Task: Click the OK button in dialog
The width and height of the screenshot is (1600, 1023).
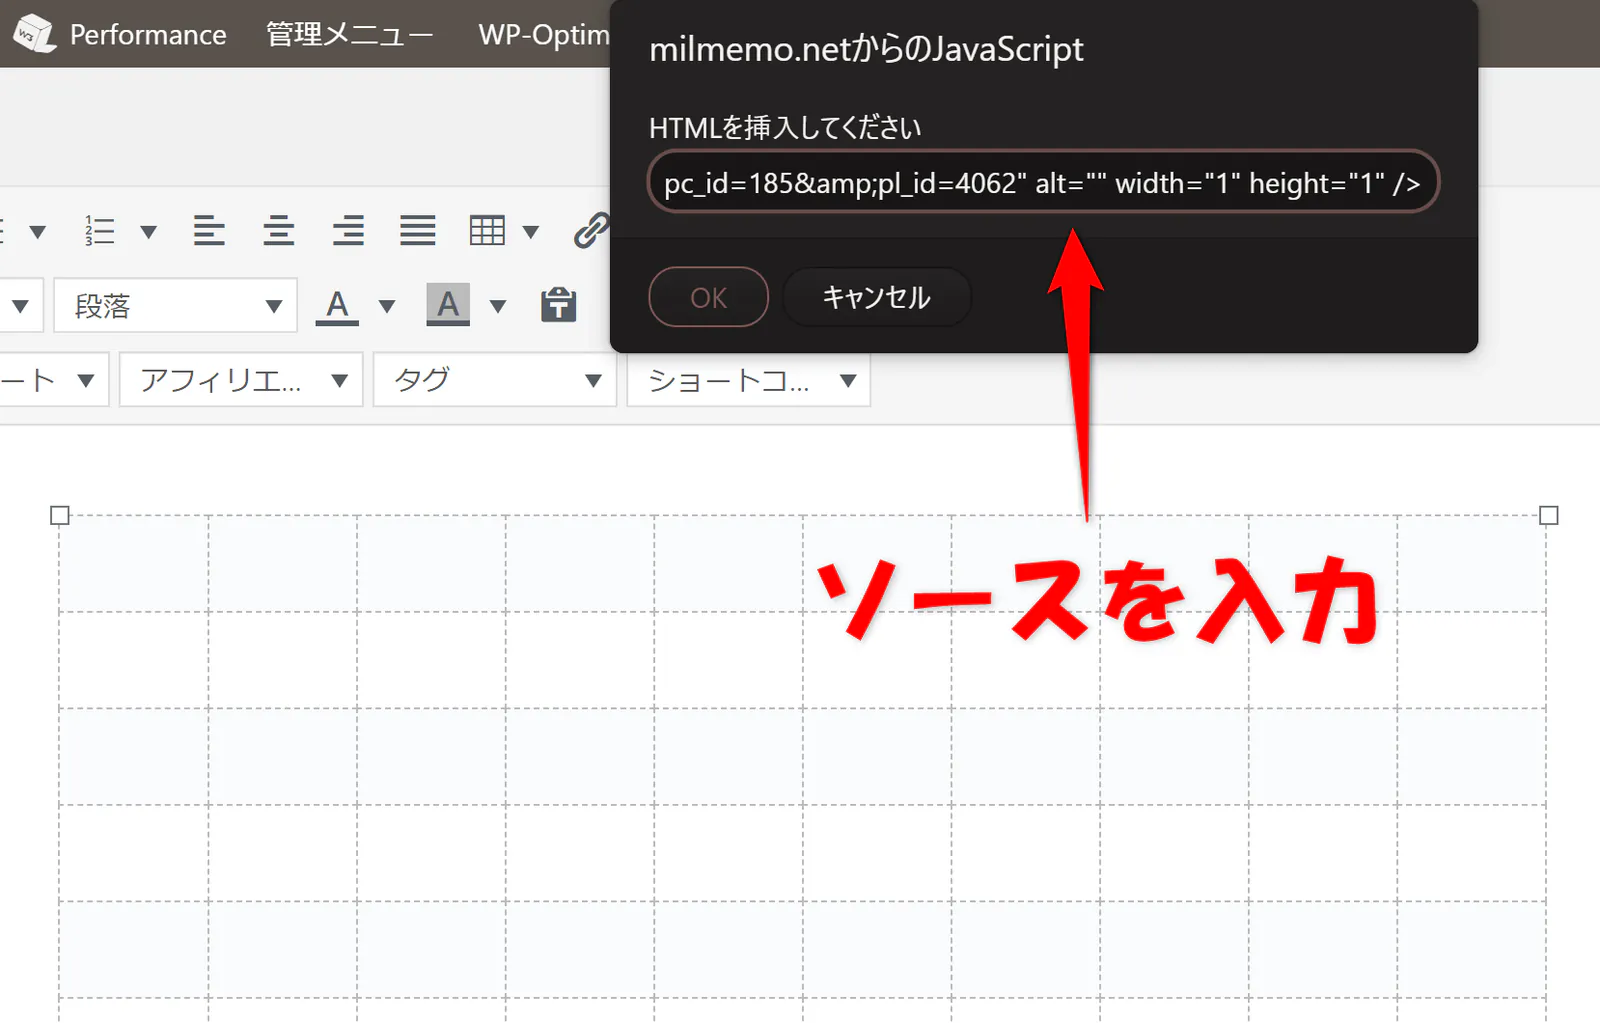Action: tap(708, 297)
